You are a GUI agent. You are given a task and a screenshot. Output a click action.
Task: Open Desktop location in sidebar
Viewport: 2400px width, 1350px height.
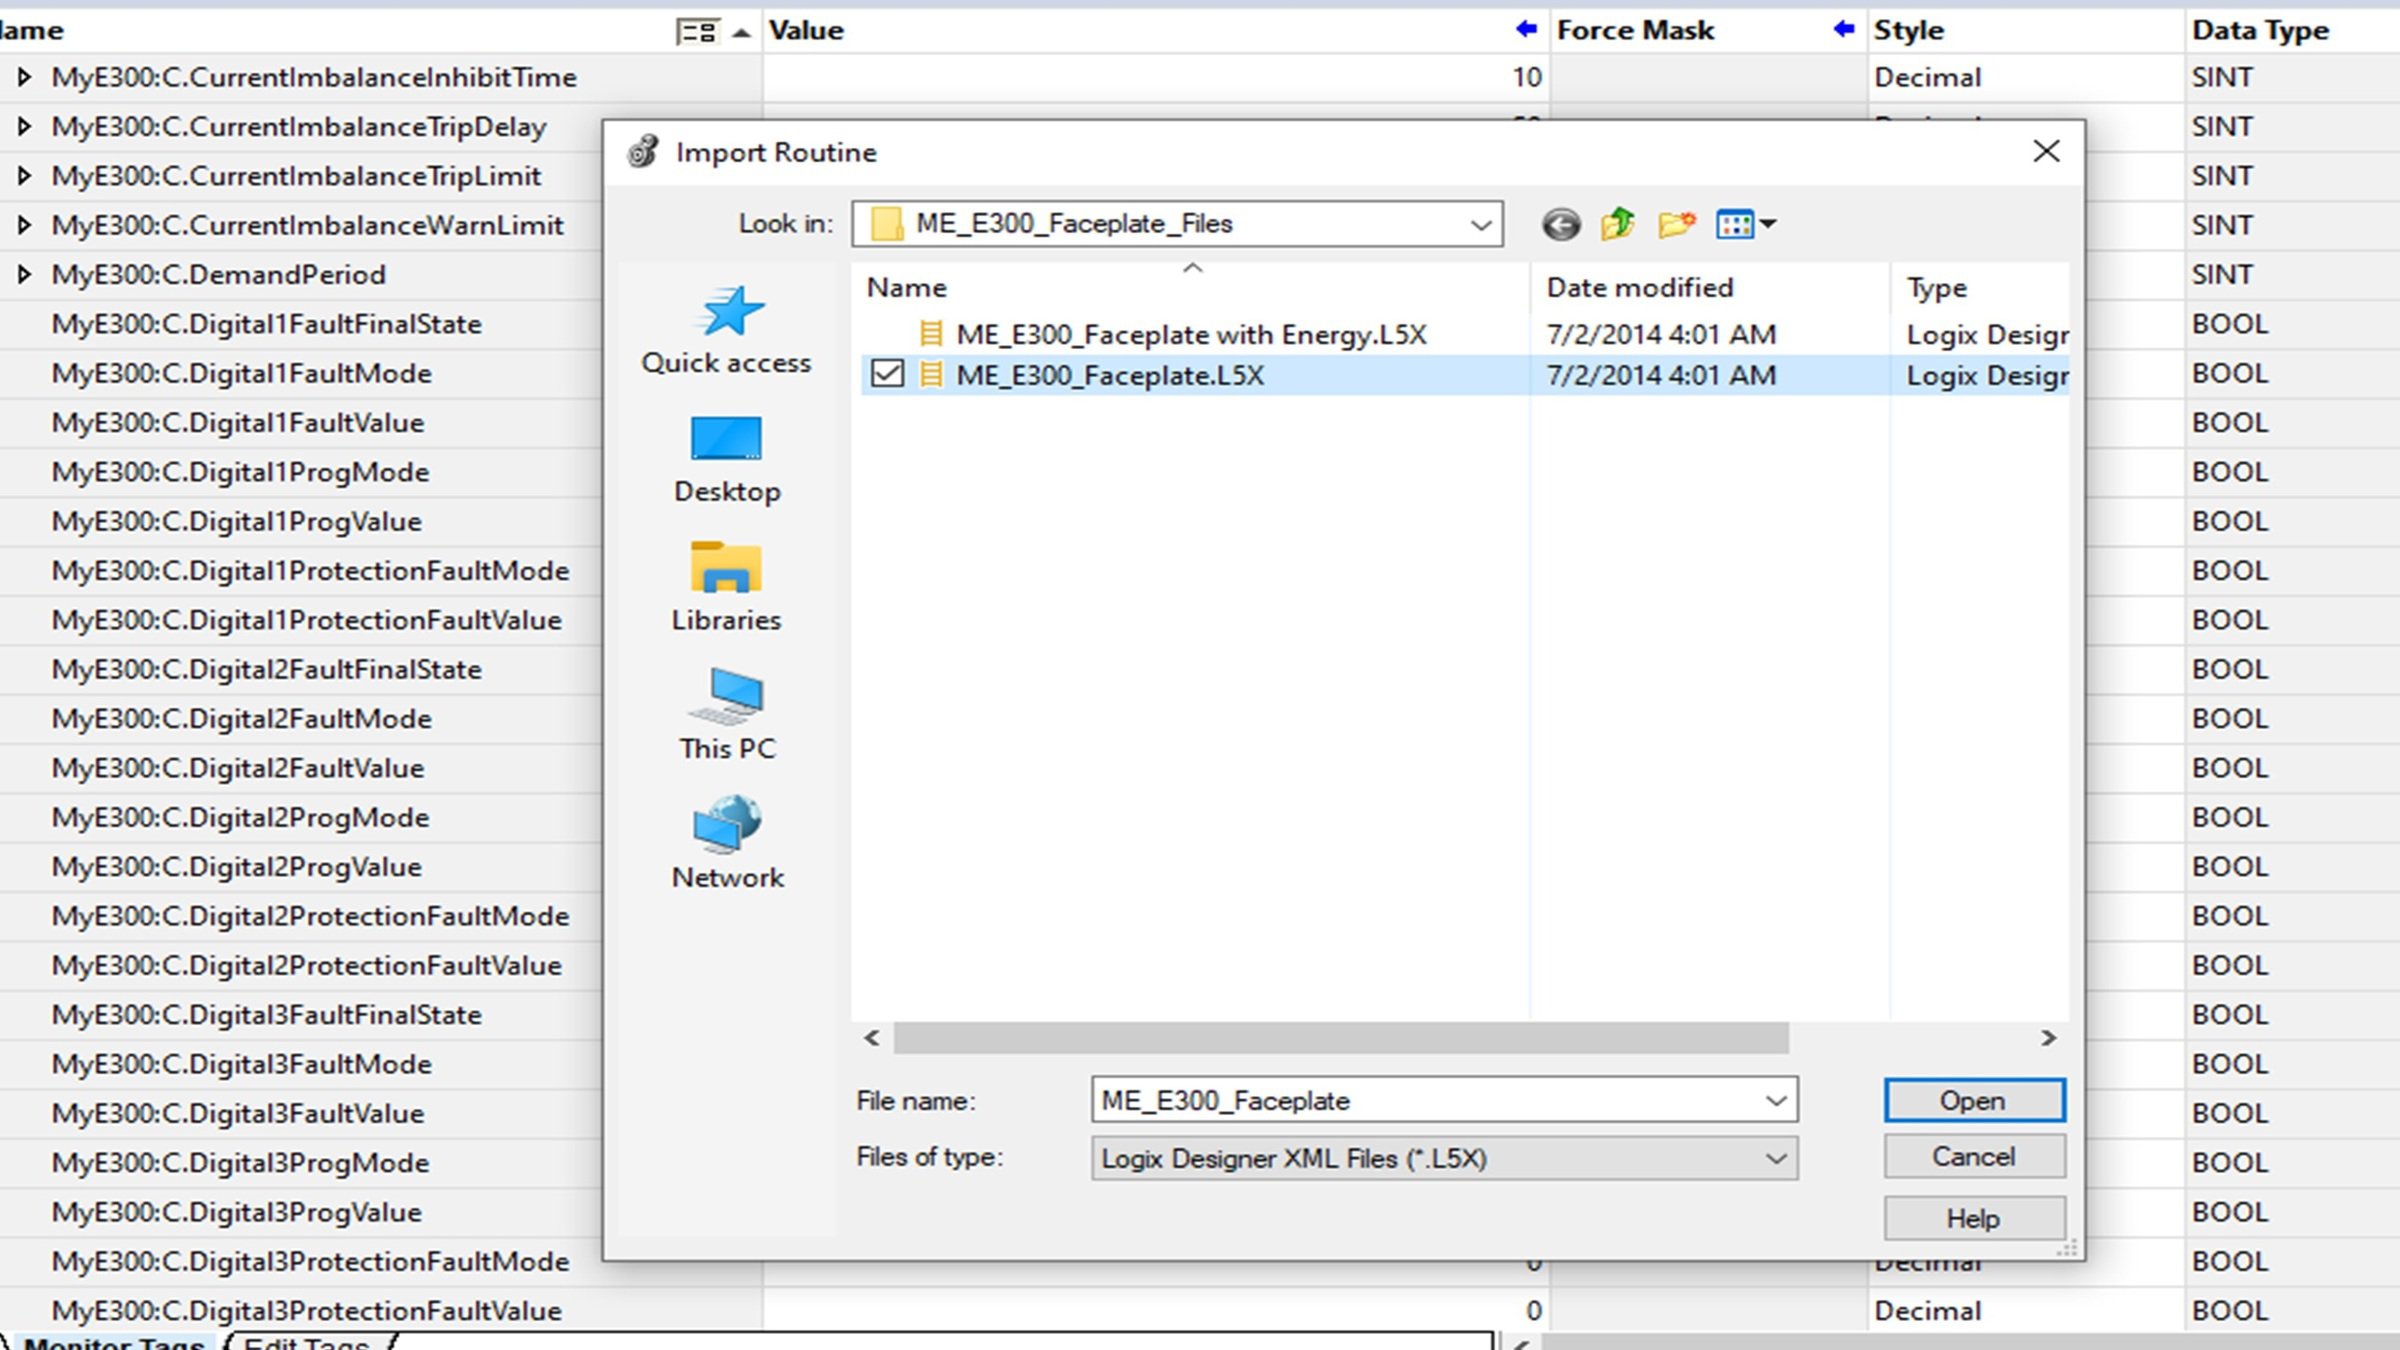pyautogui.click(x=726, y=460)
